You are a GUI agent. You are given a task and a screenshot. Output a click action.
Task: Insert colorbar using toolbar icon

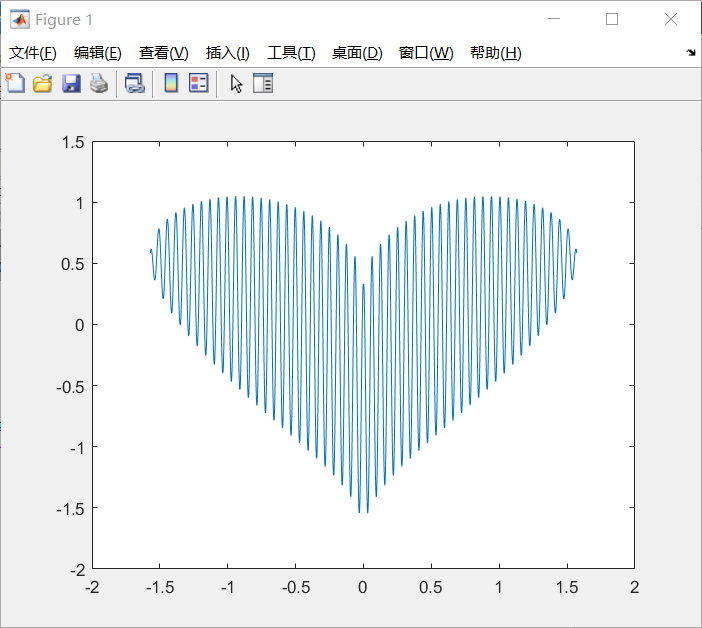171,83
